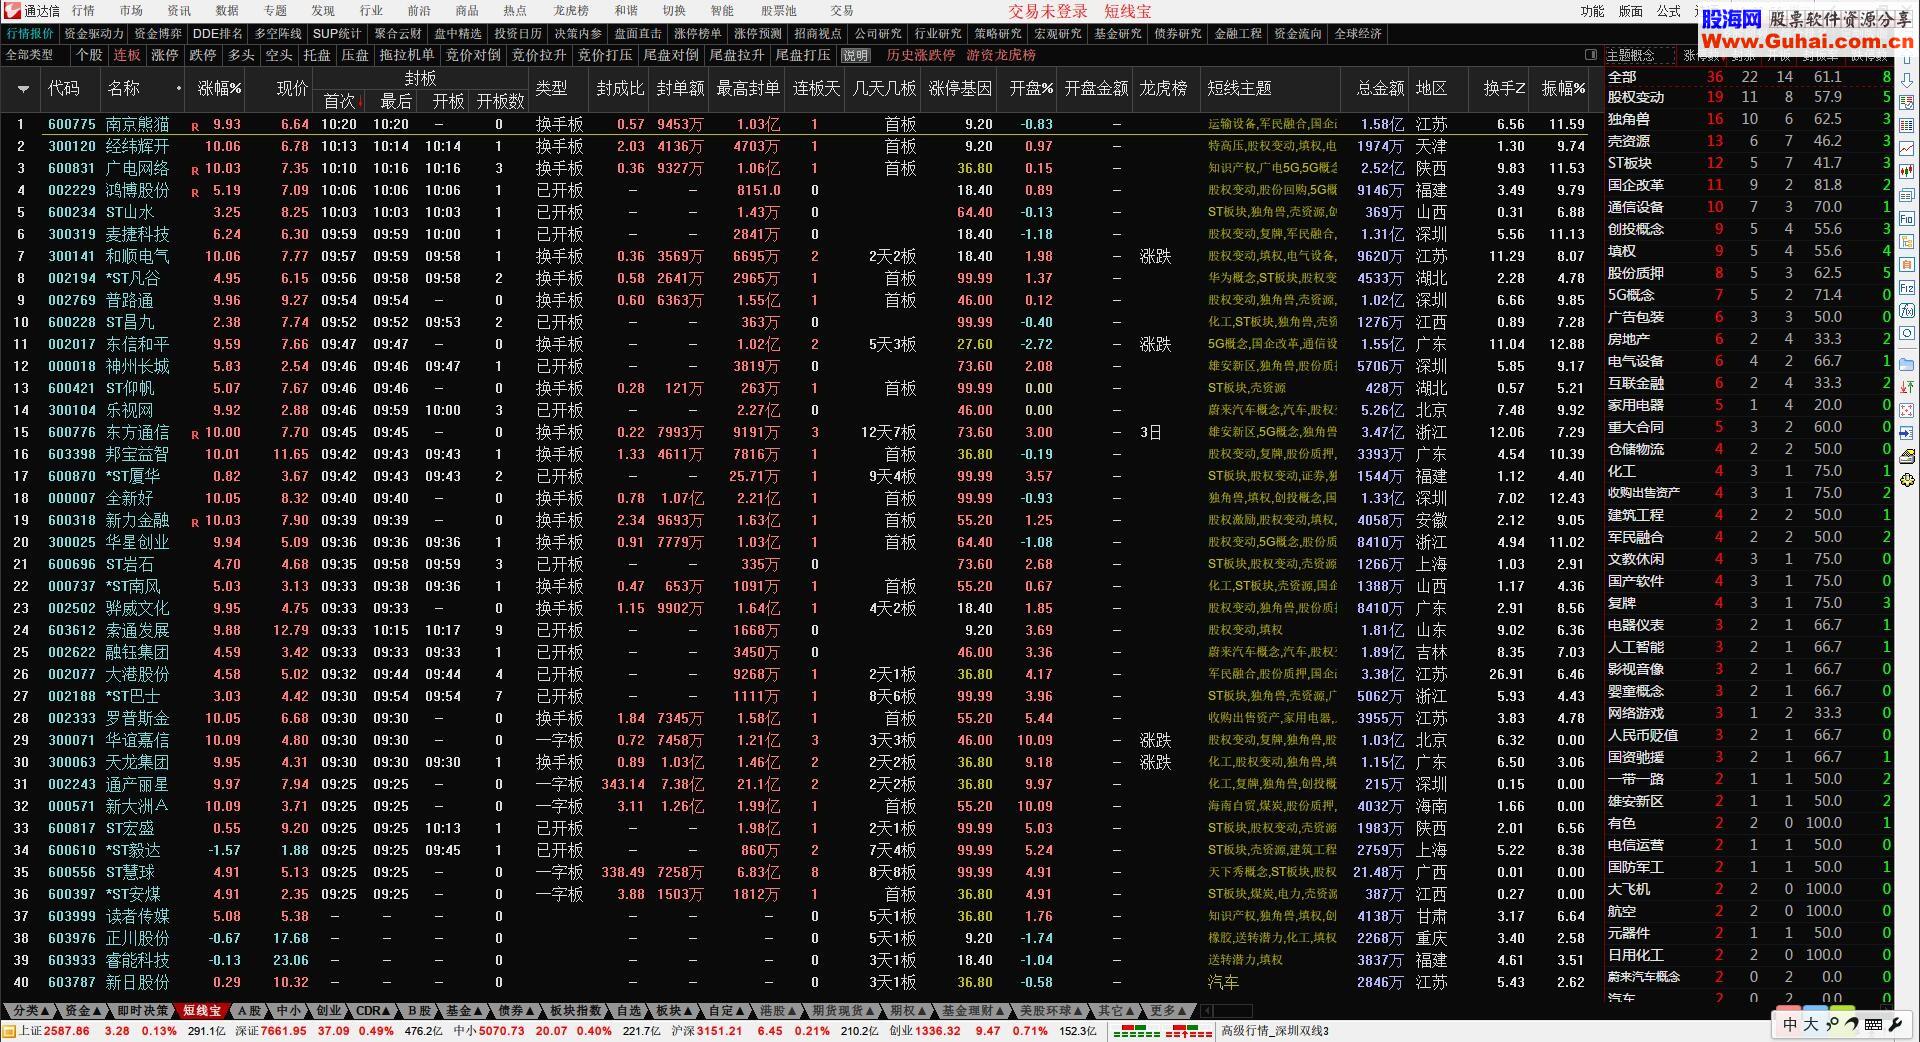Click the red-green up-down arrows icon
Screen dimensions: 1920x1042
point(1907,387)
